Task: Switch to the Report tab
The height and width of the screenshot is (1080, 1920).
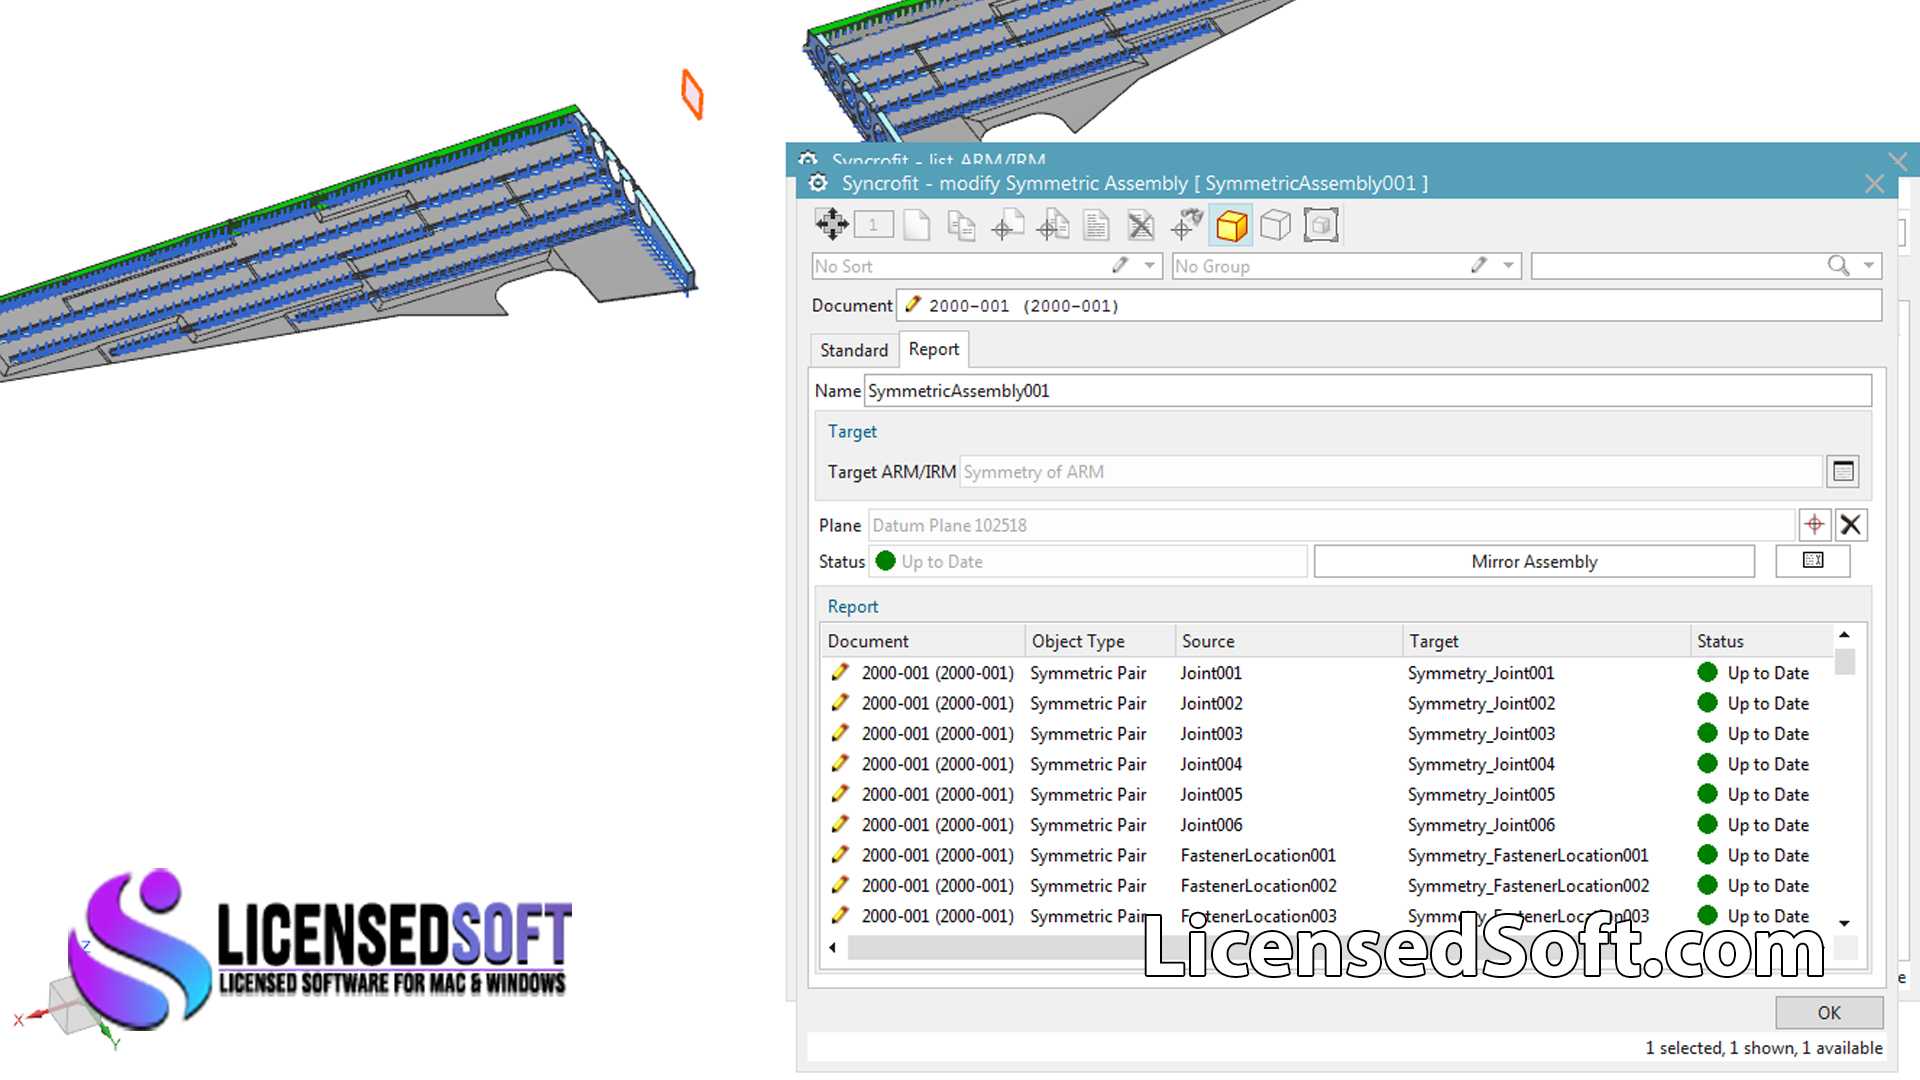Action: coord(934,349)
